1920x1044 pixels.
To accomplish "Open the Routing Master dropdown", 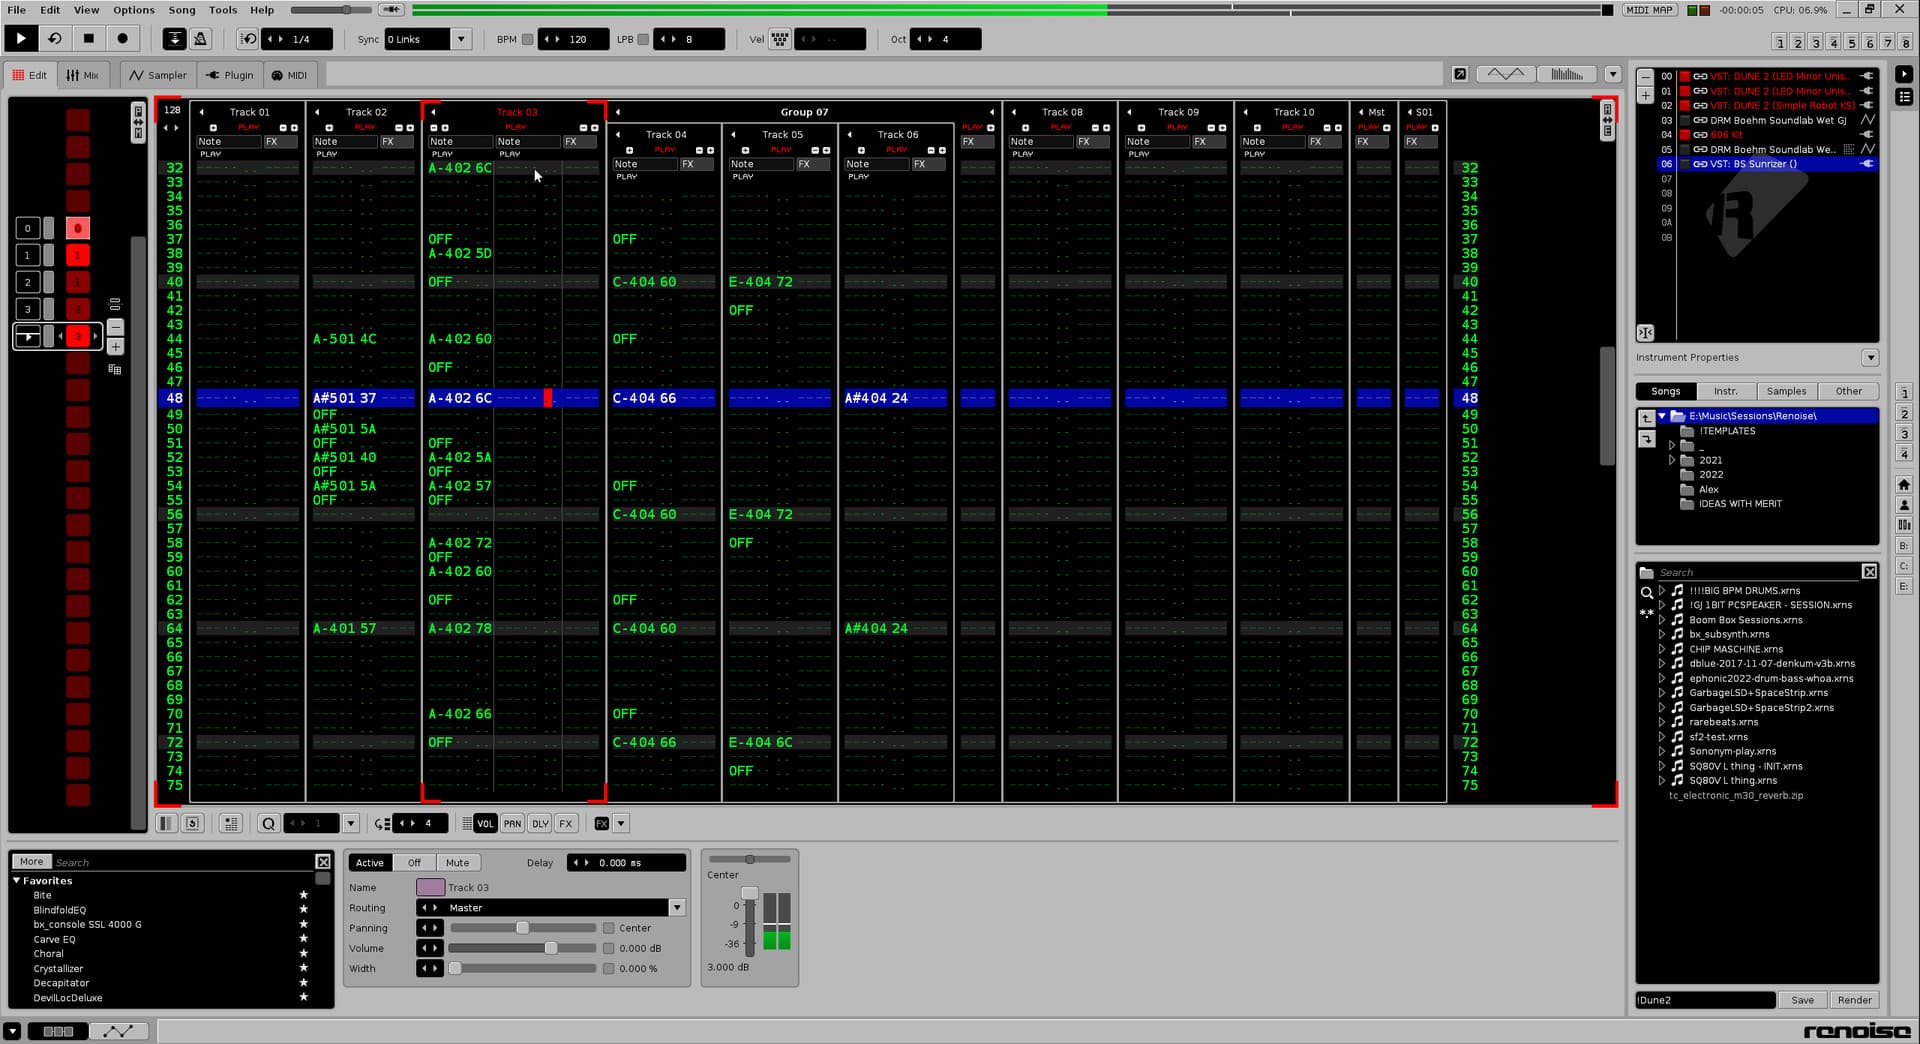I will tap(677, 908).
